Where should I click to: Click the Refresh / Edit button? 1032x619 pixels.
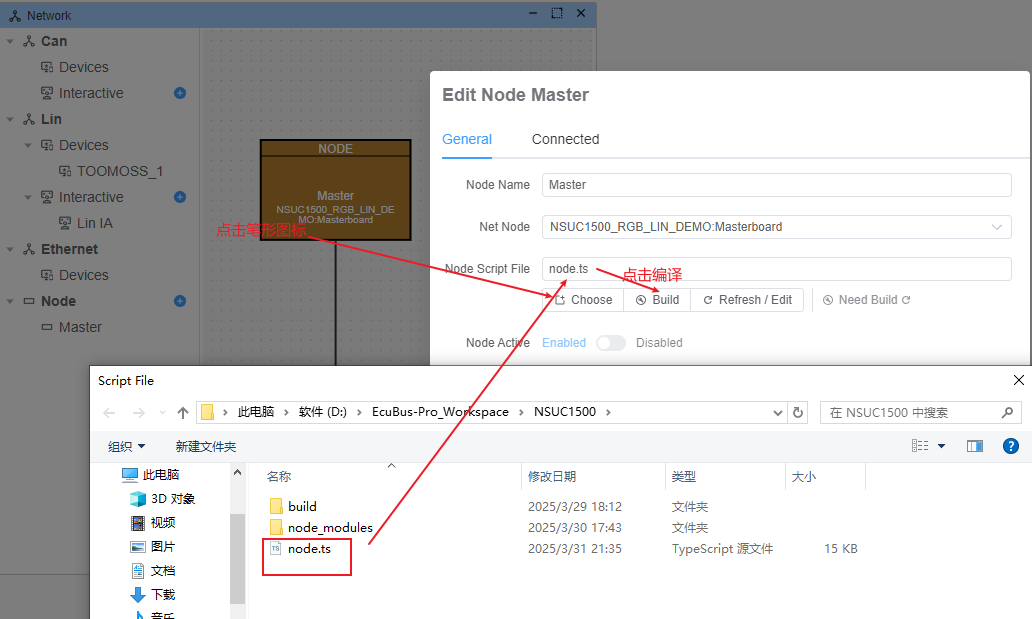(x=747, y=300)
